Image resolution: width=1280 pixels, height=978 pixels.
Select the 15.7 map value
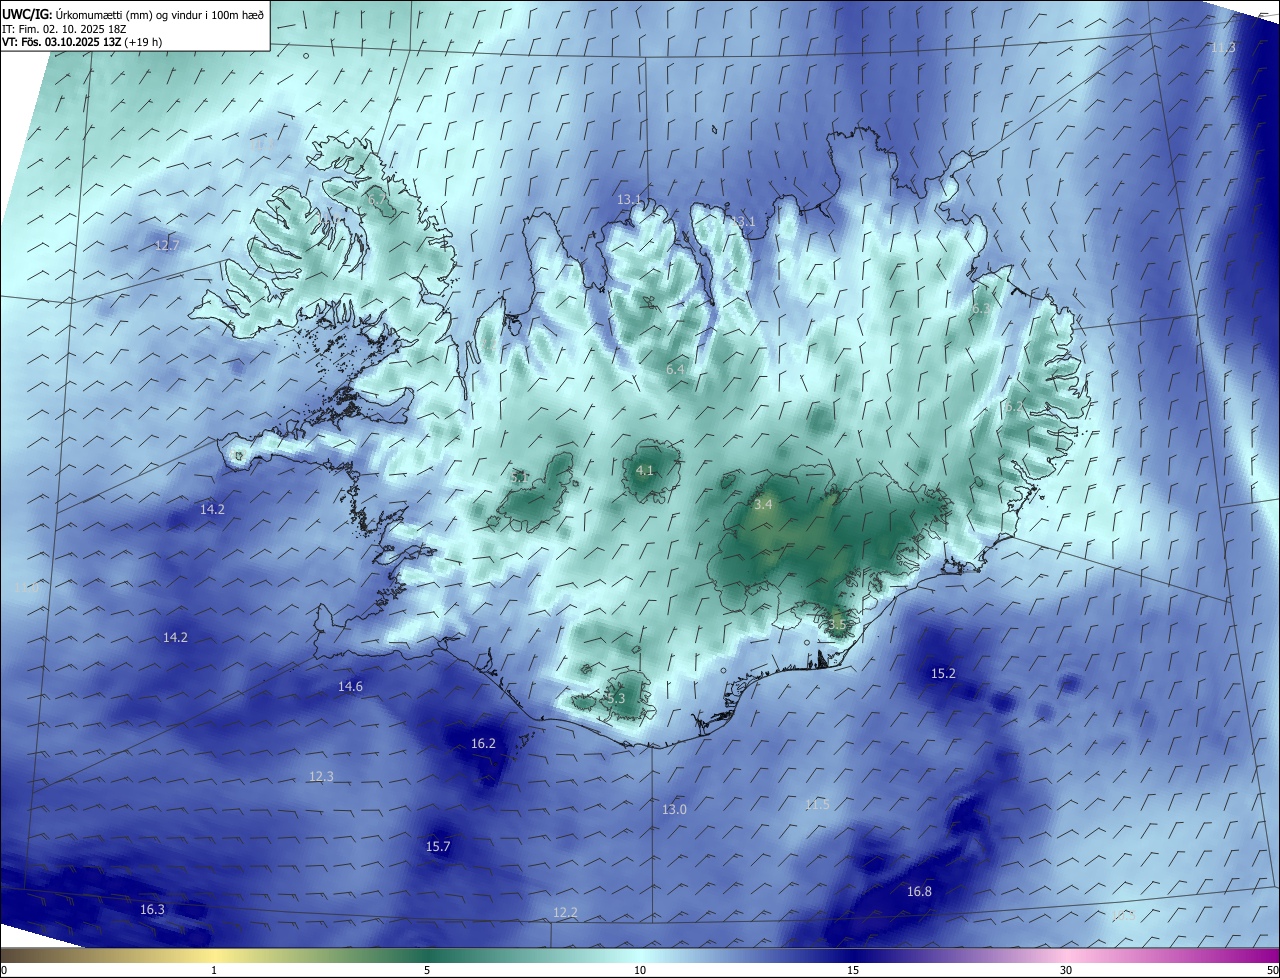point(438,847)
